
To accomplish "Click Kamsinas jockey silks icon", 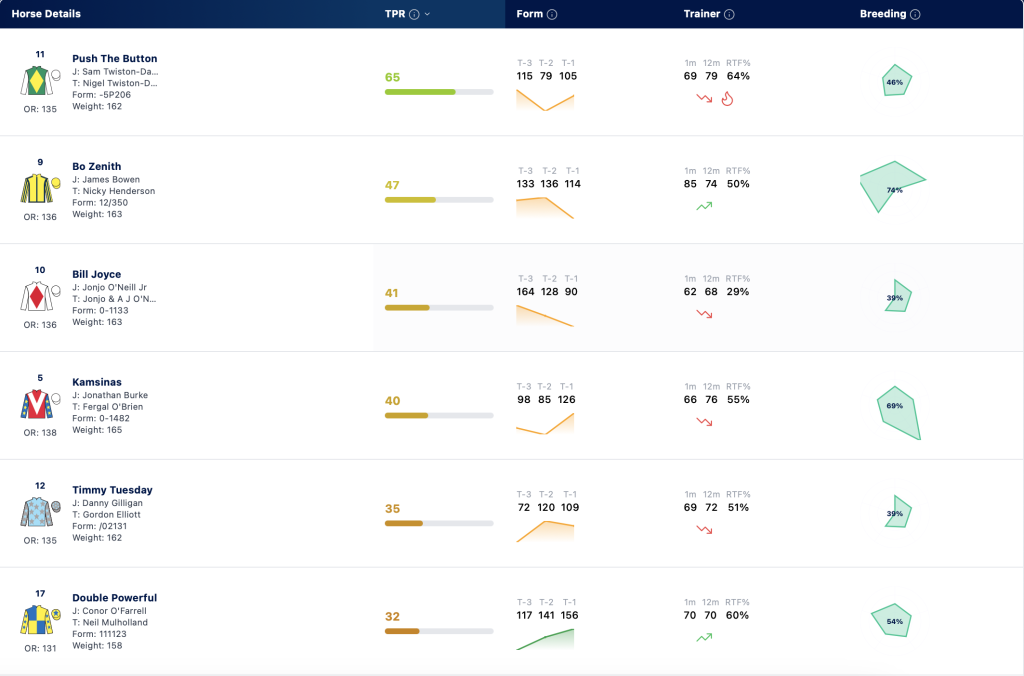I will point(40,404).
